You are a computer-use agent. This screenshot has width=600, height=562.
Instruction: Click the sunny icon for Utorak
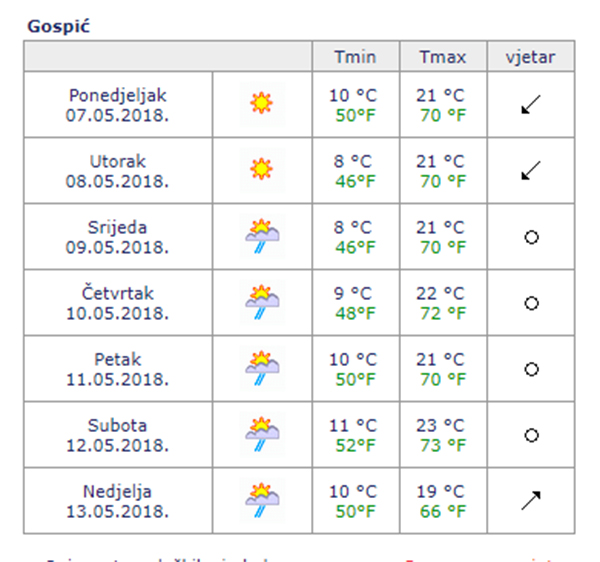click(262, 168)
